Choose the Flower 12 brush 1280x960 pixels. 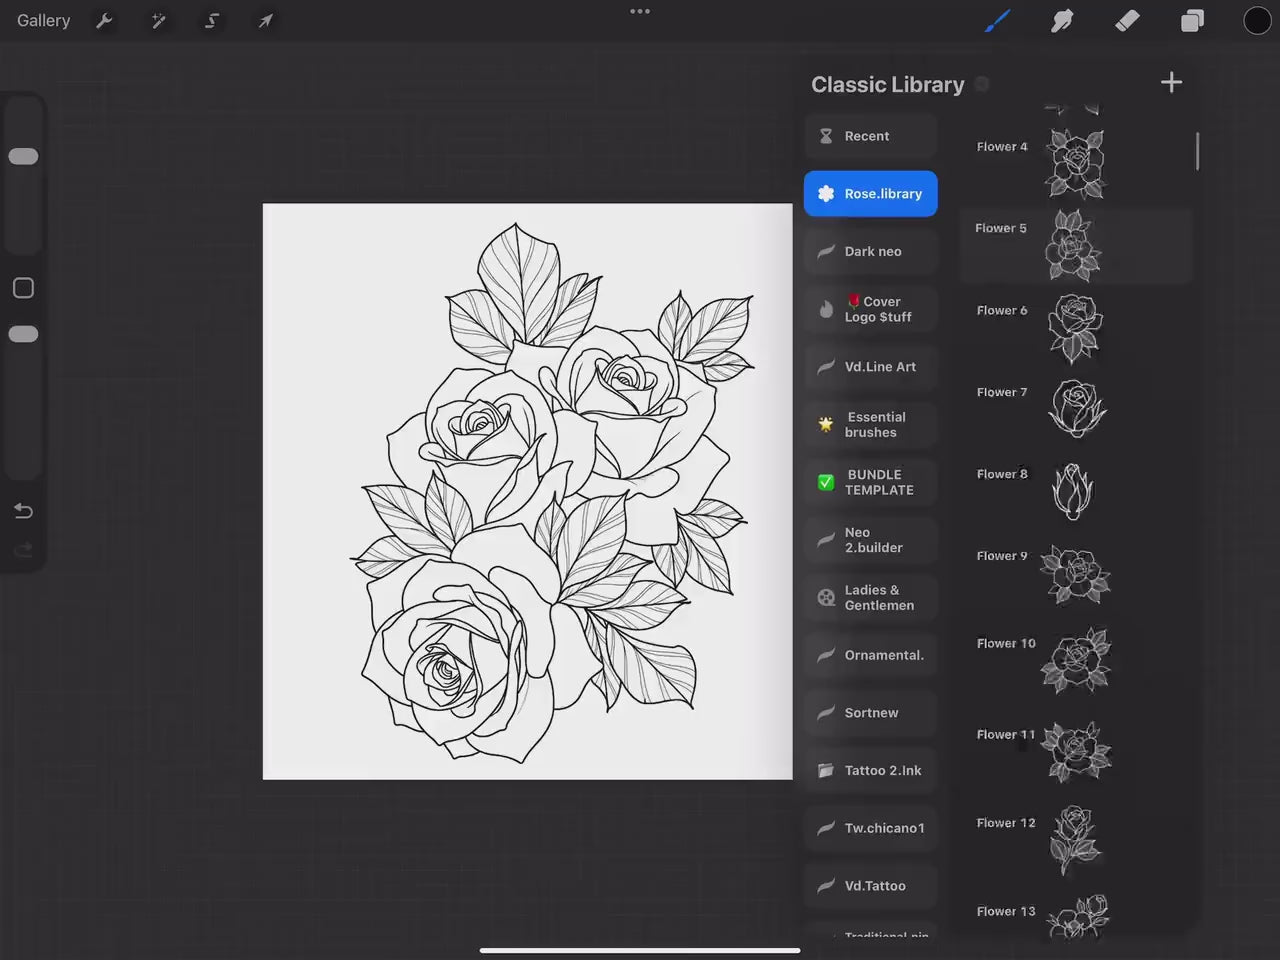pos(1076,840)
